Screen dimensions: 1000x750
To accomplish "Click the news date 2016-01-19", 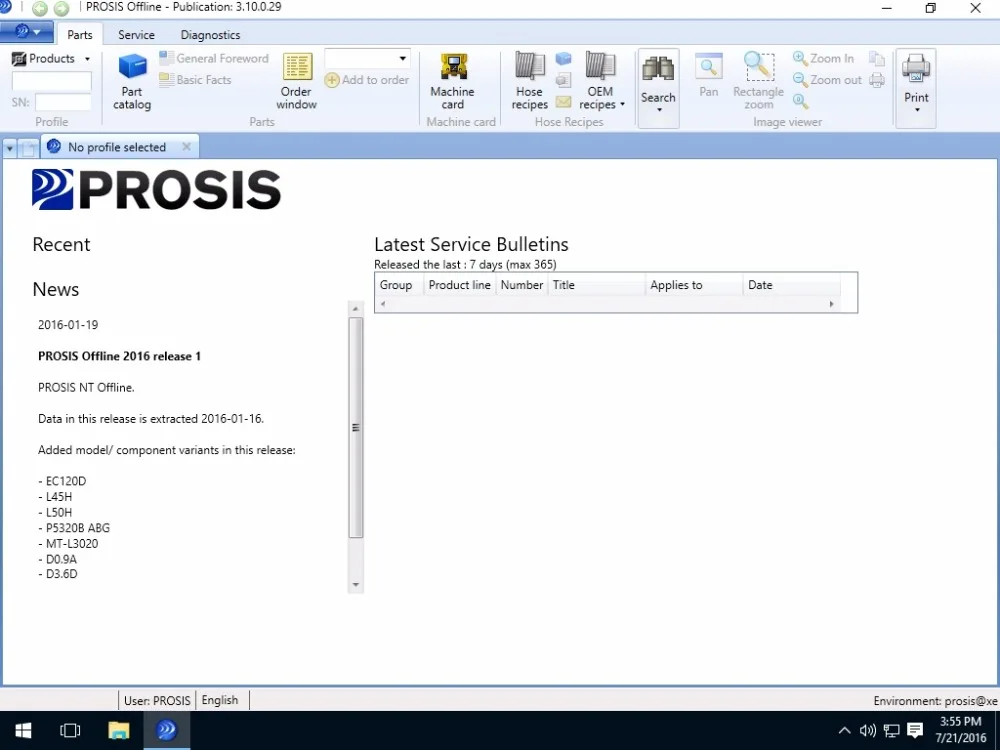I will point(68,325).
